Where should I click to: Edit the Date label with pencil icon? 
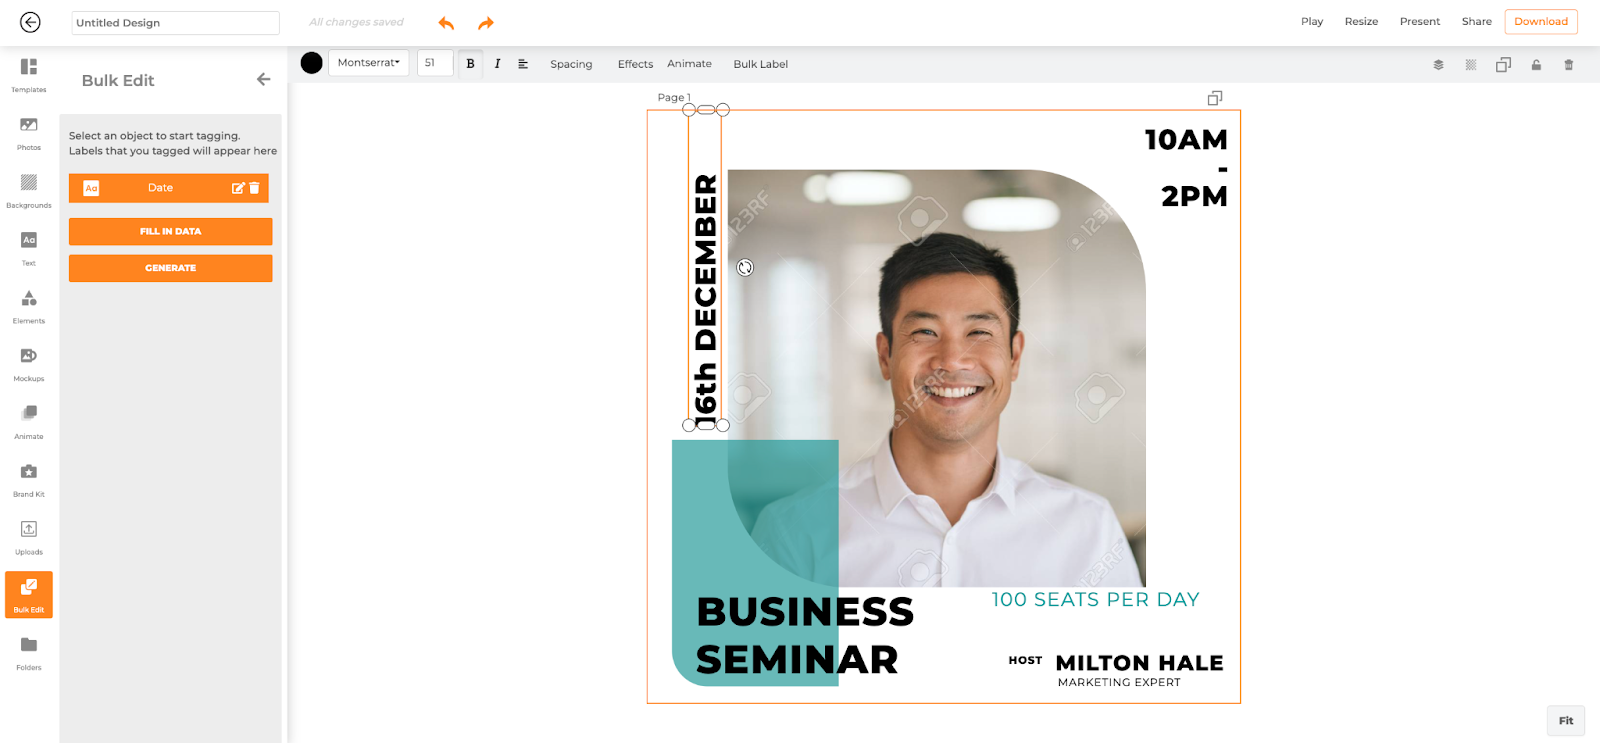238,188
